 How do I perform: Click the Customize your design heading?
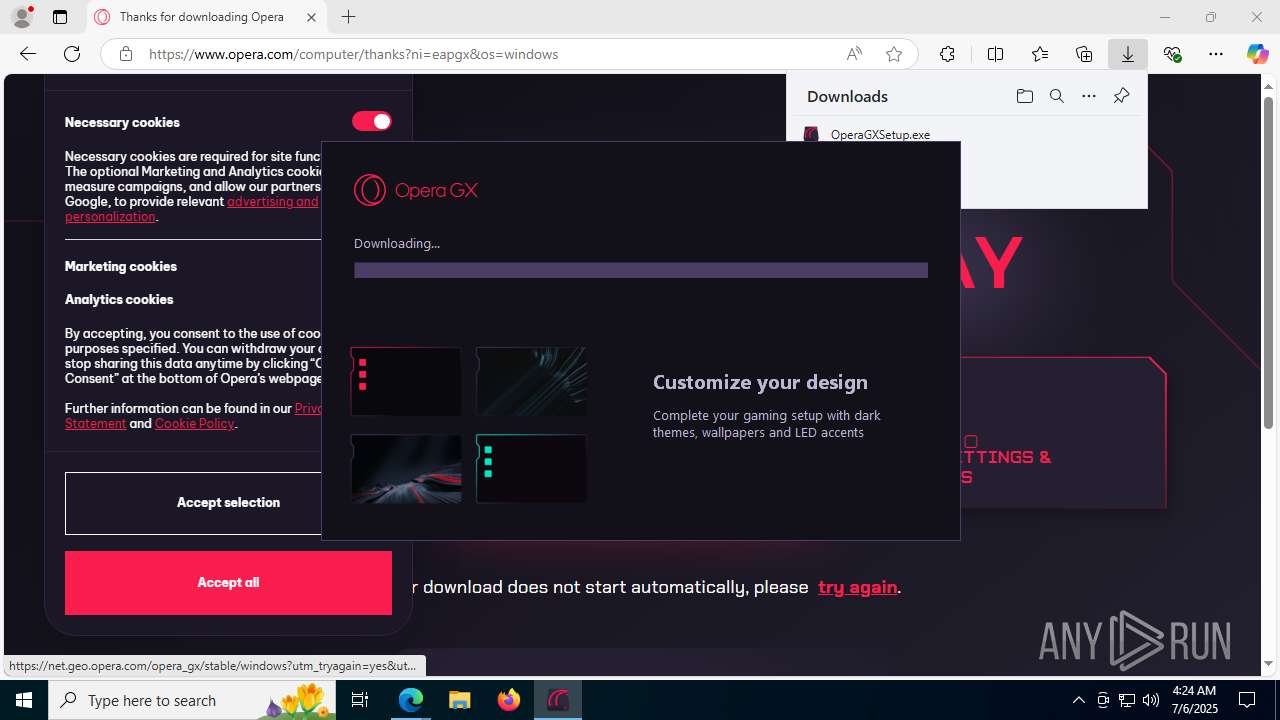[x=760, y=382]
